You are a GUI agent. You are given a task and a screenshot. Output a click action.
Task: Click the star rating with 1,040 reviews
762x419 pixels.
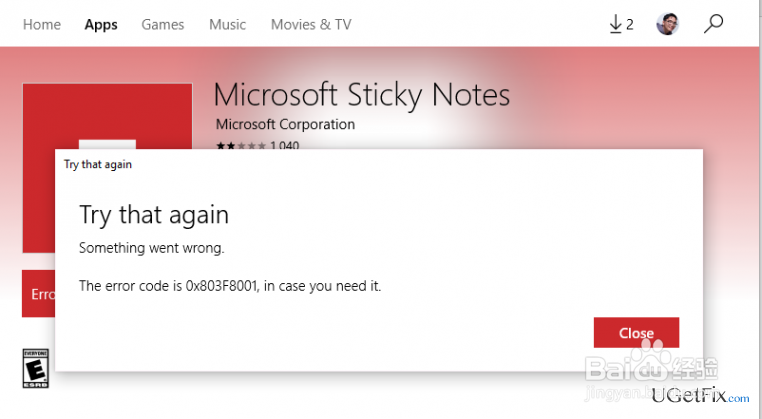click(258, 145)
